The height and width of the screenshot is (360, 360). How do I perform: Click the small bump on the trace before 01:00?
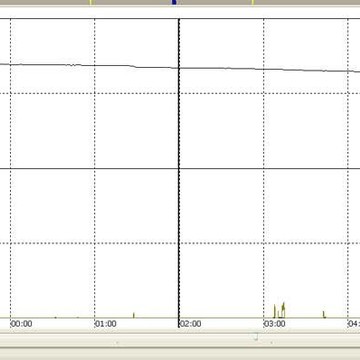click(73, 65)
